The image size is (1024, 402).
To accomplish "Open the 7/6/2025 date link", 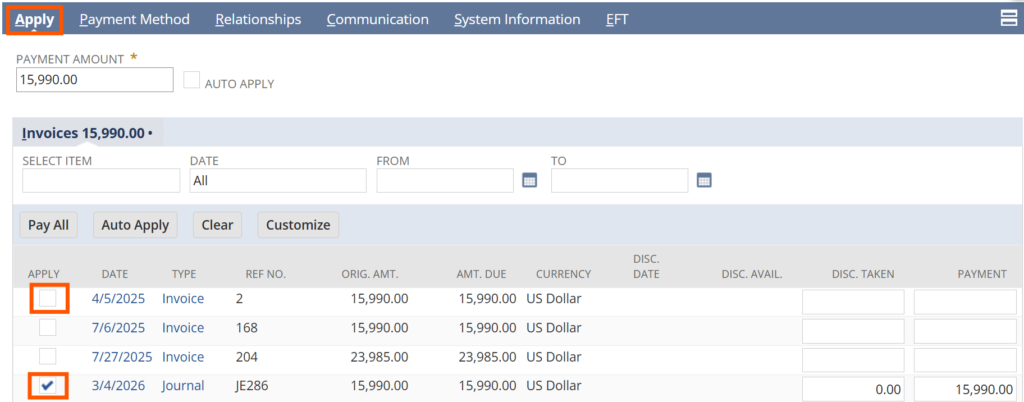I will 118,328.
